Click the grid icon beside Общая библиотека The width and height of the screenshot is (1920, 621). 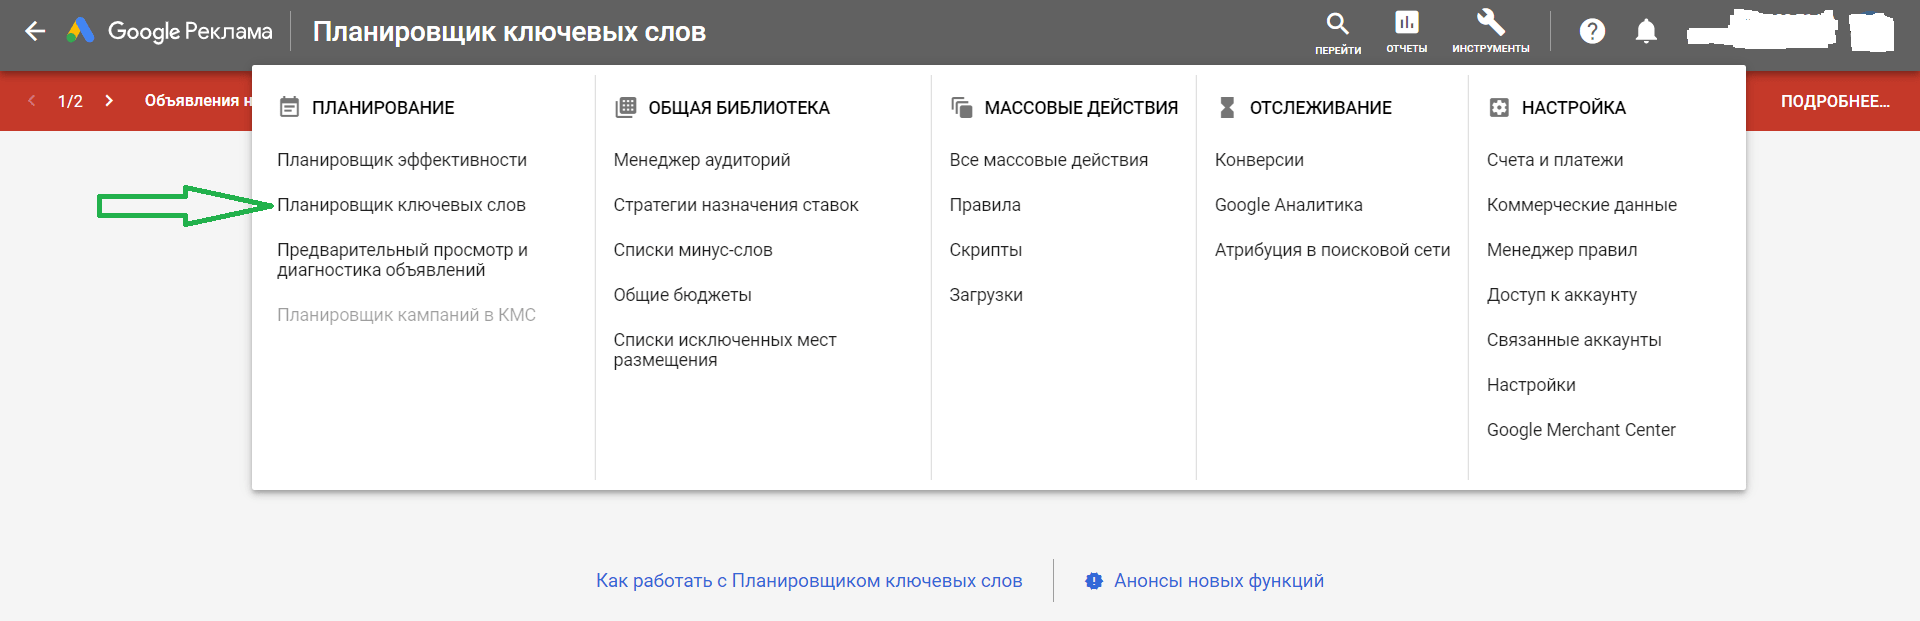[626, 107]
